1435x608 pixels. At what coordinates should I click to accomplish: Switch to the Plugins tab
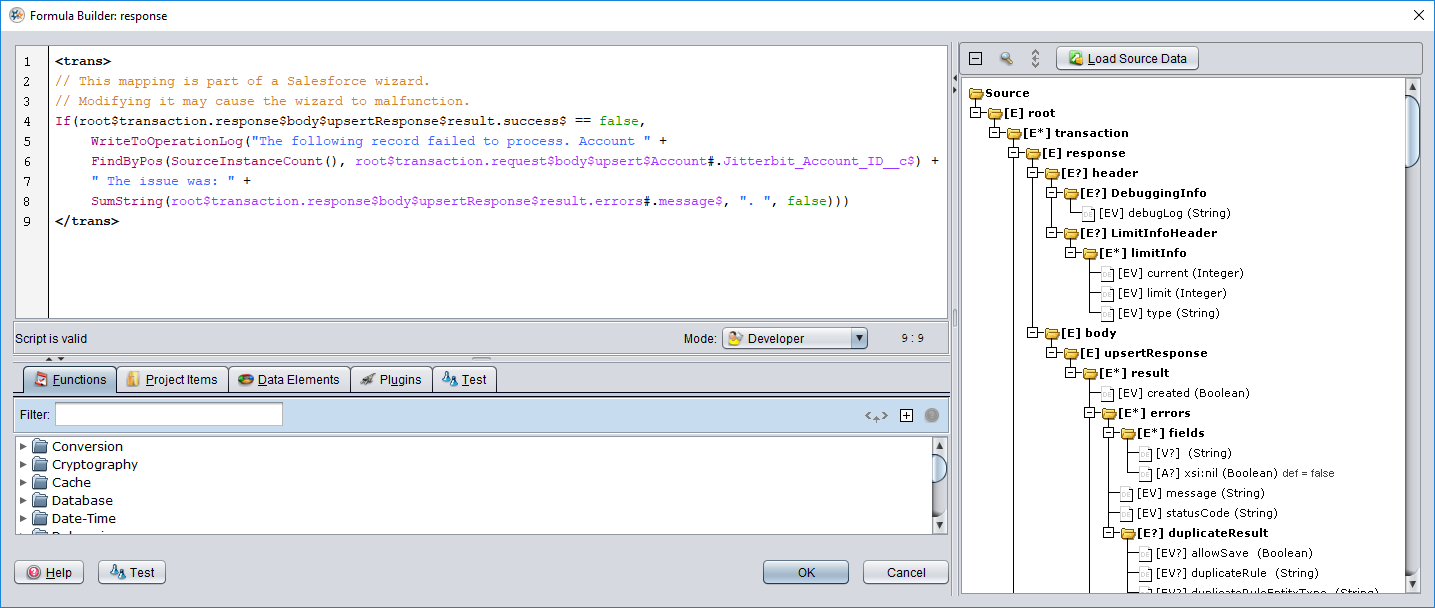[391, 380]
